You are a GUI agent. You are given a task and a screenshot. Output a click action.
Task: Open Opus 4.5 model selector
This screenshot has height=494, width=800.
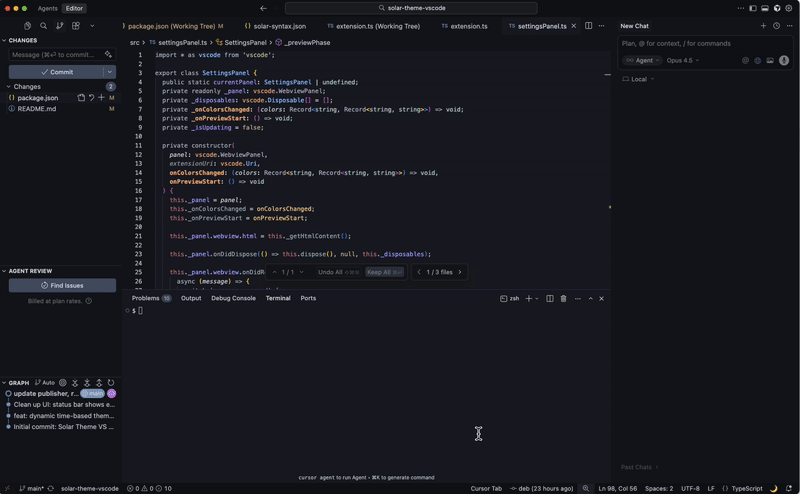click(682, 60)
